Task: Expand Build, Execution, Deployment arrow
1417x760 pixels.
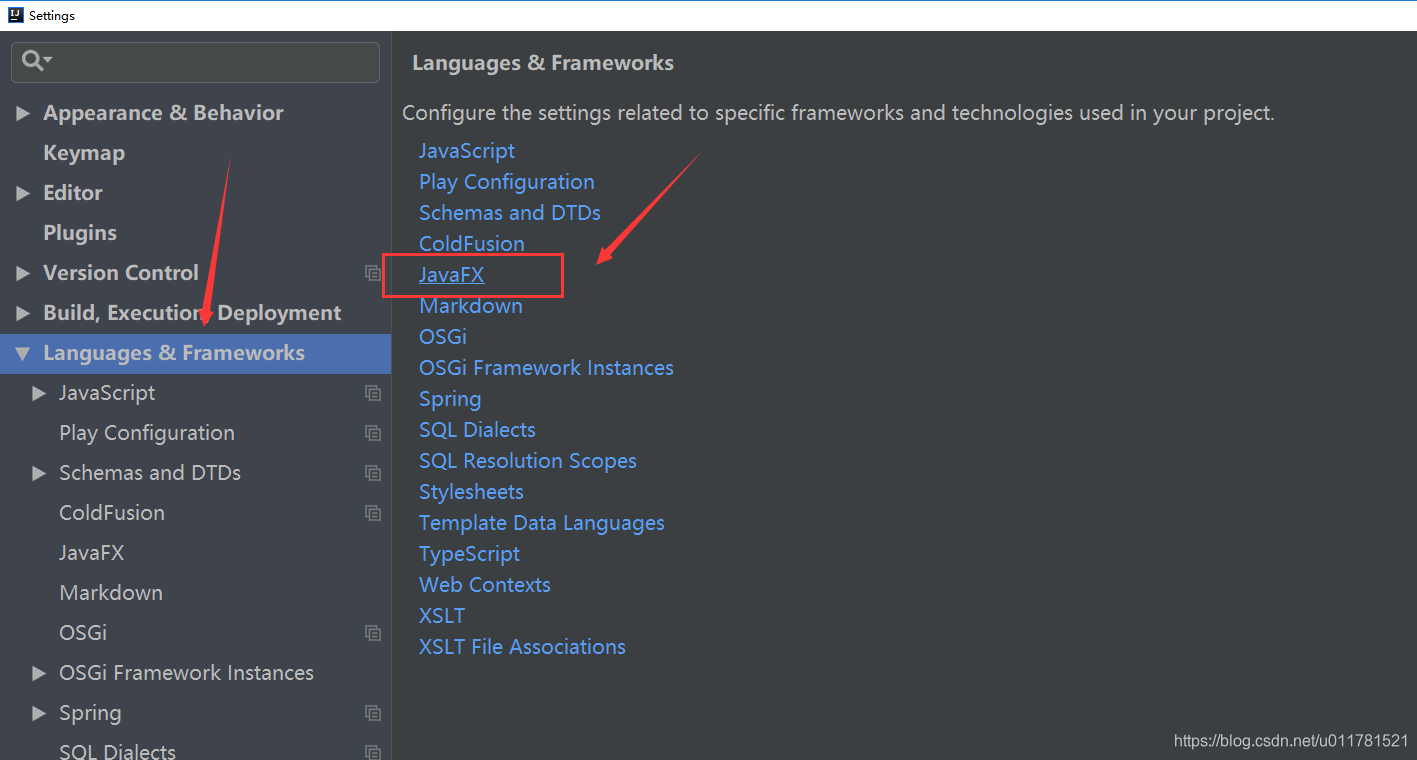Action: pos(23,313)
